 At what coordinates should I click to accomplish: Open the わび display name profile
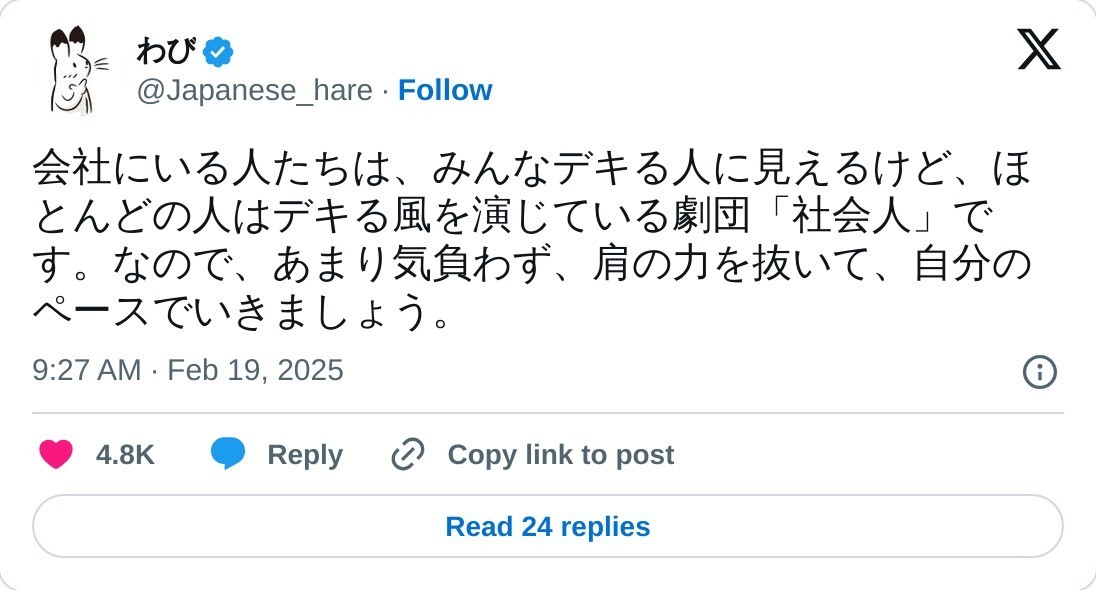tap(165, 51)
